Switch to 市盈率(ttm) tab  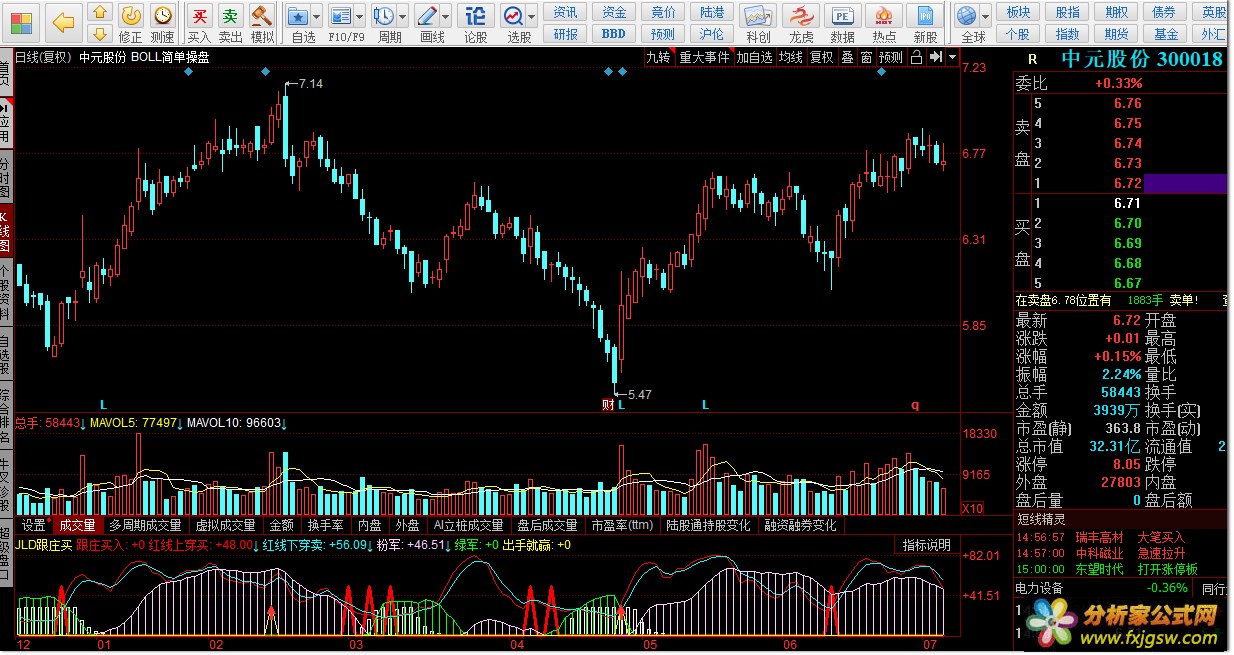[622, 525]
